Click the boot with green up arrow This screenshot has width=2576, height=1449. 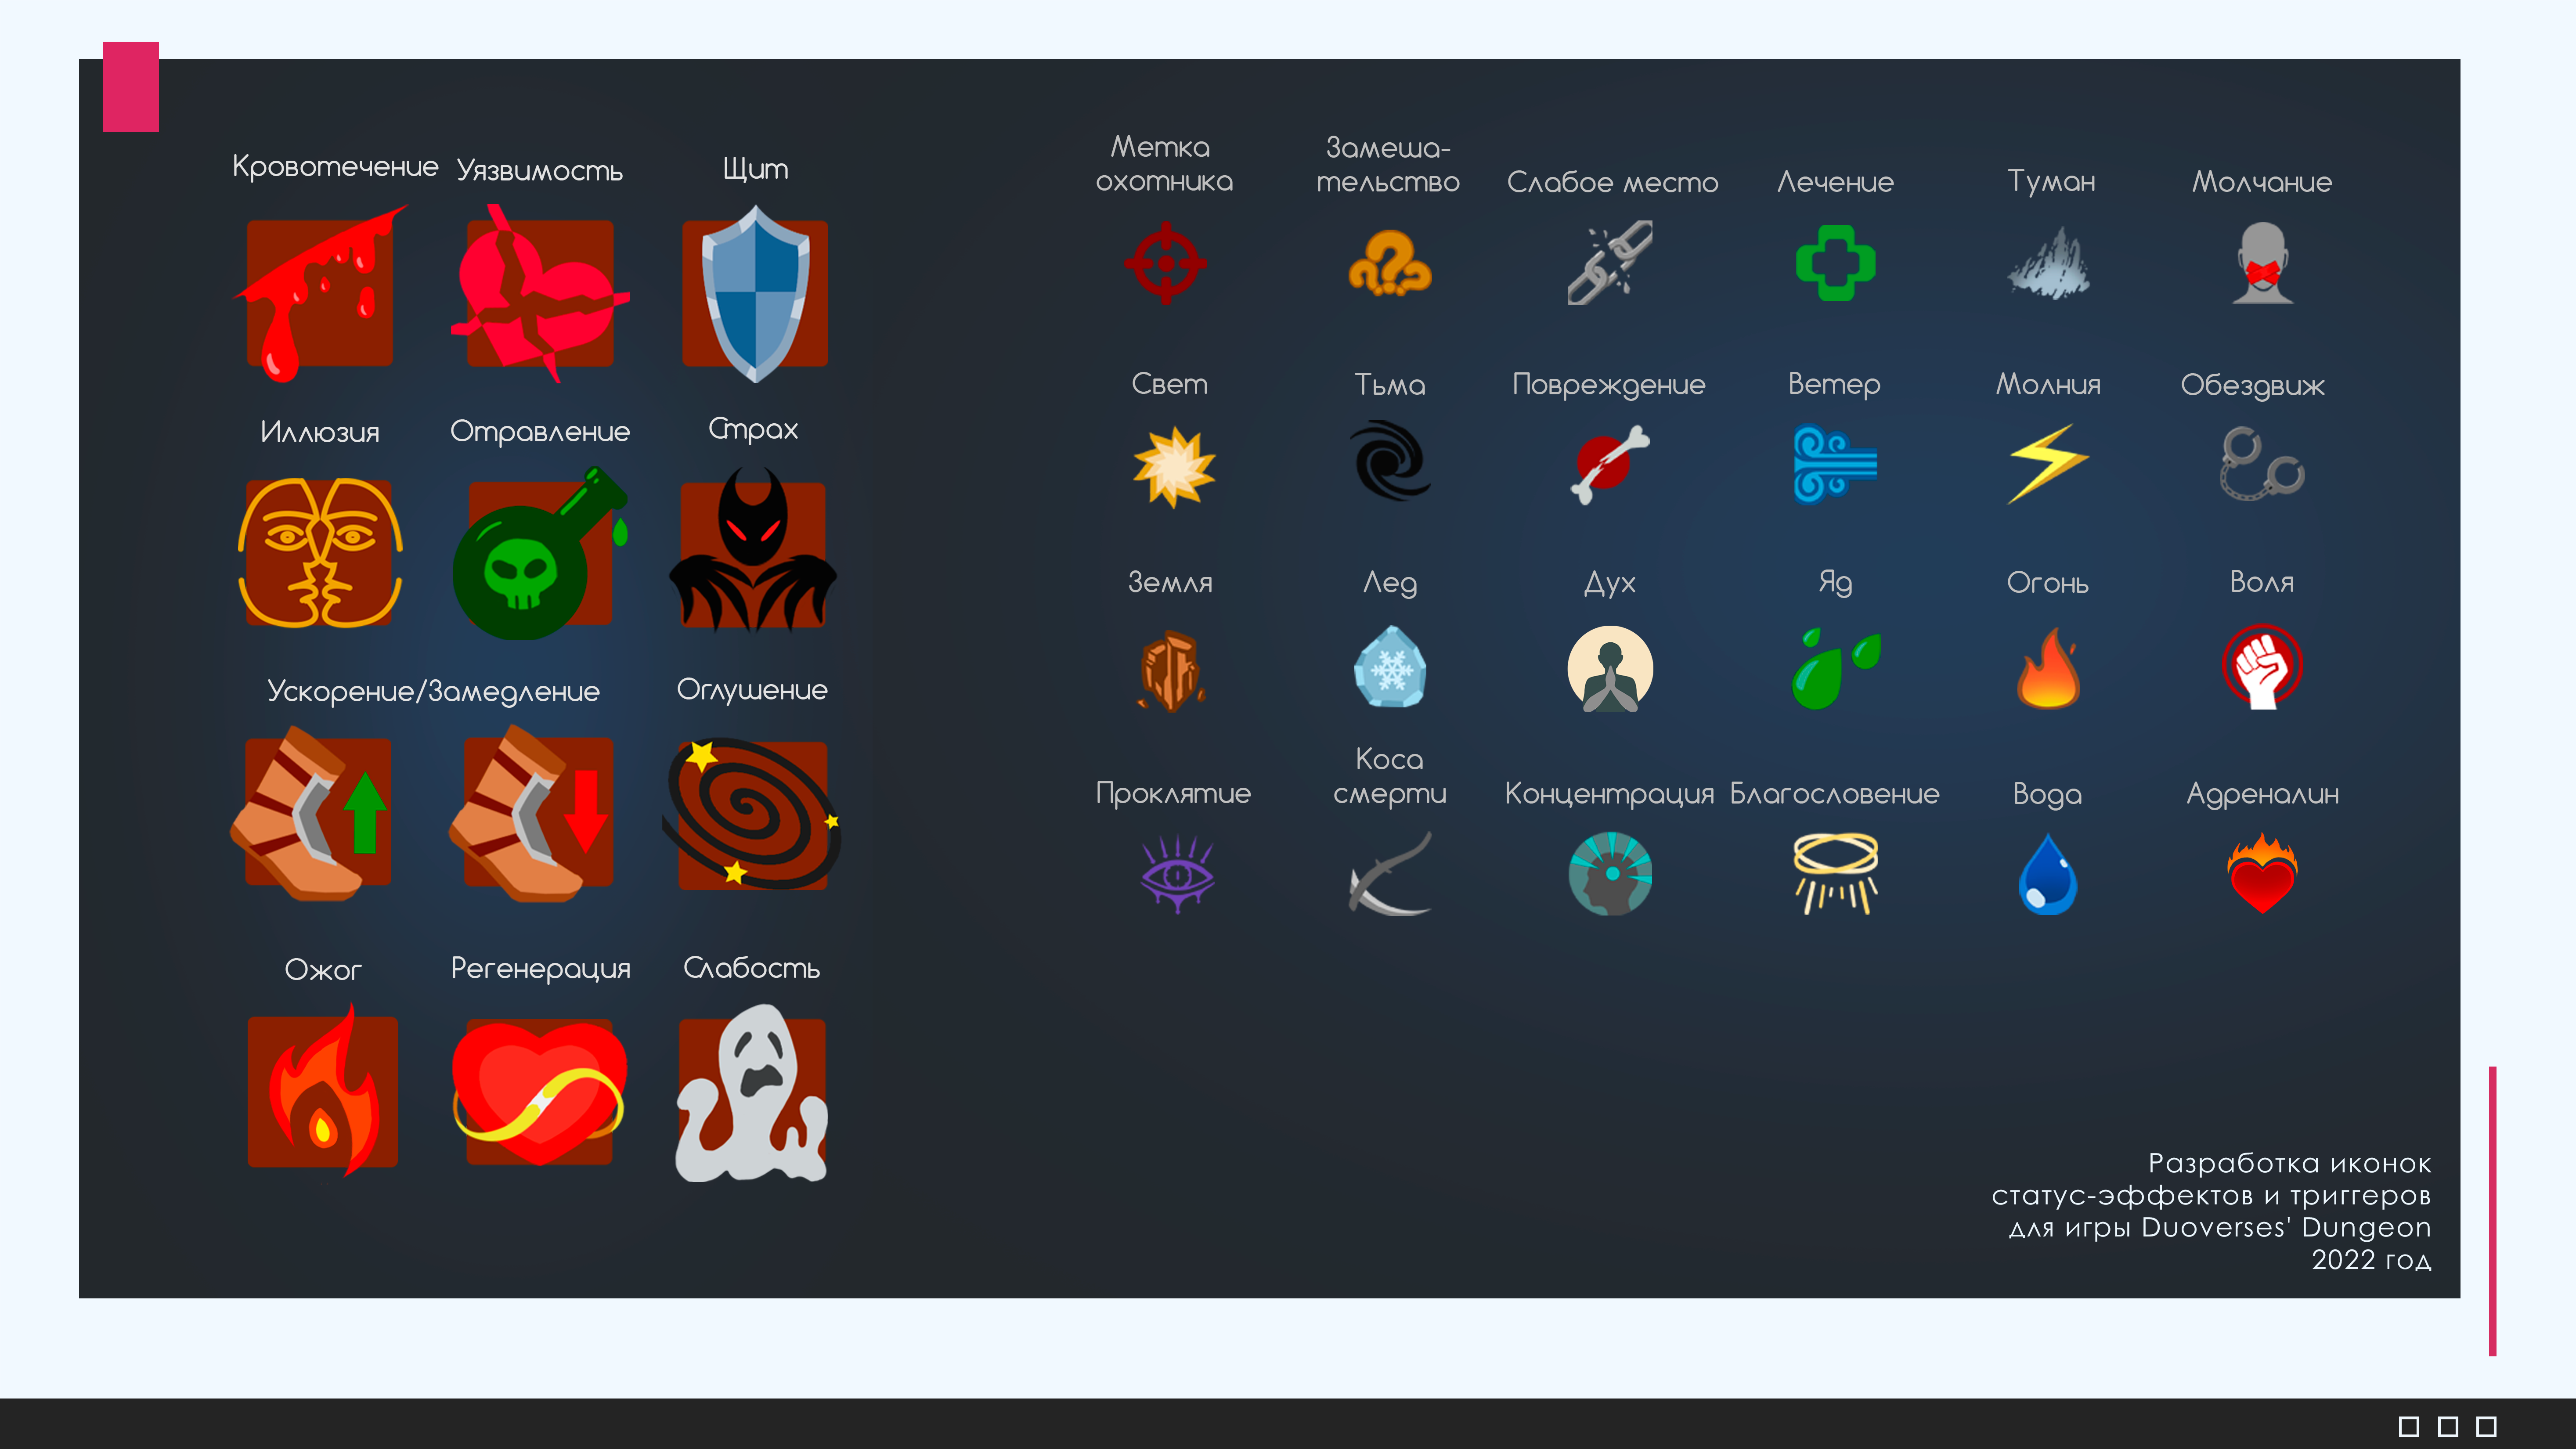[312, 813]
